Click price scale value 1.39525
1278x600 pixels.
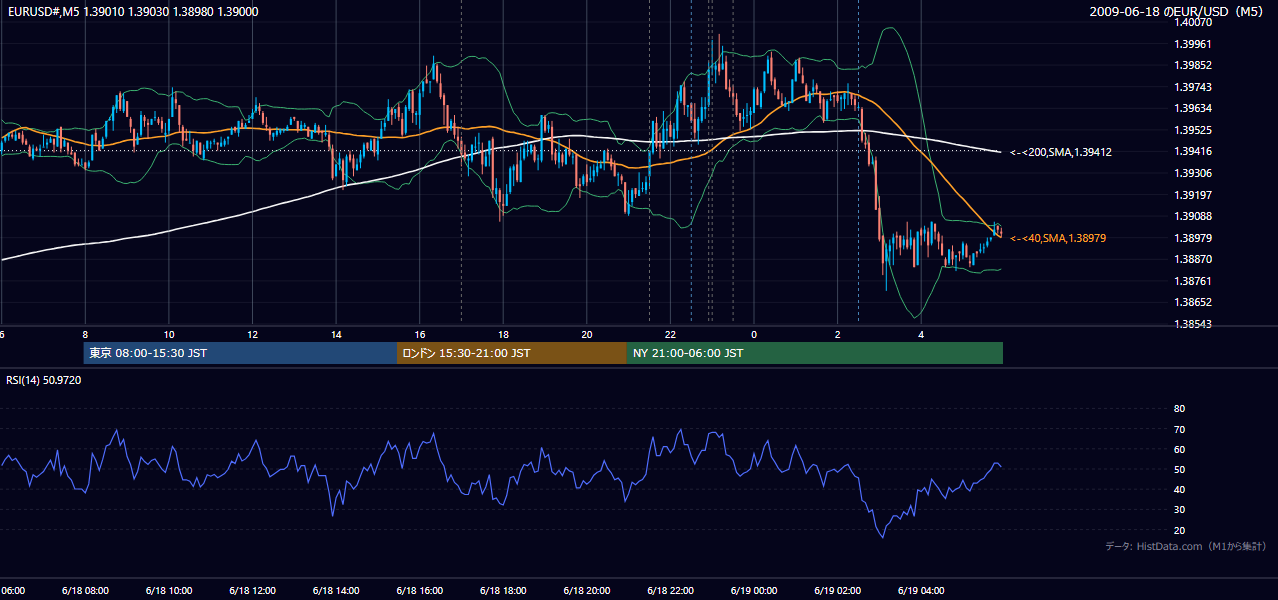pos(1194,130)
